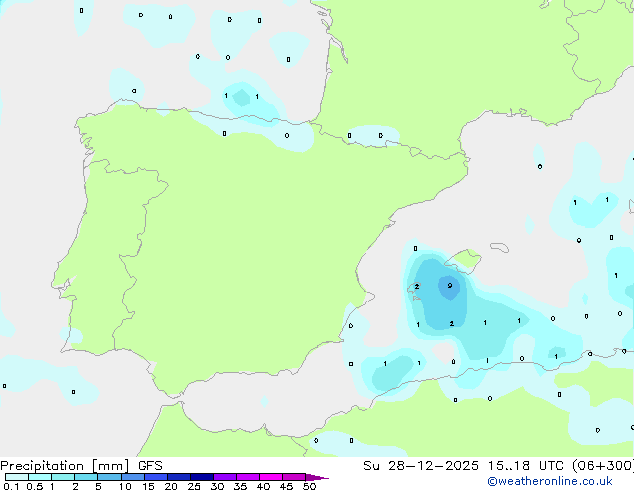Pick the magenta legend swatch between 40 and 45
The image size is (634, 490).
point(271,477)
